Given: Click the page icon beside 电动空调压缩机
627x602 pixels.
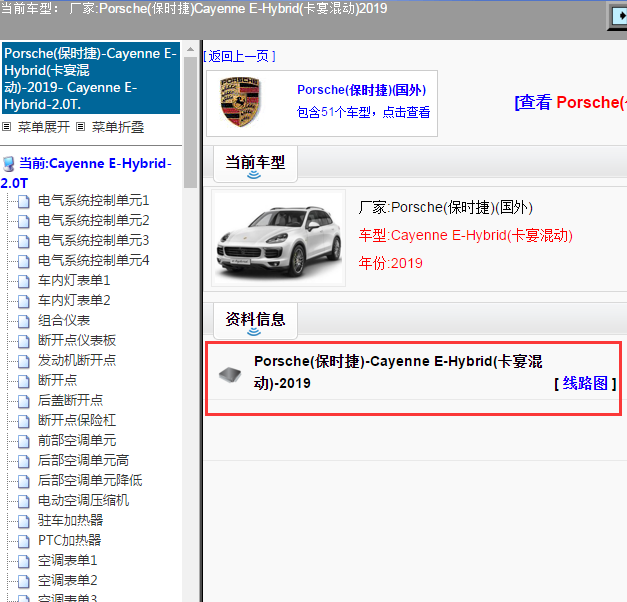Looking at the screenshot, I should [24, 501].
